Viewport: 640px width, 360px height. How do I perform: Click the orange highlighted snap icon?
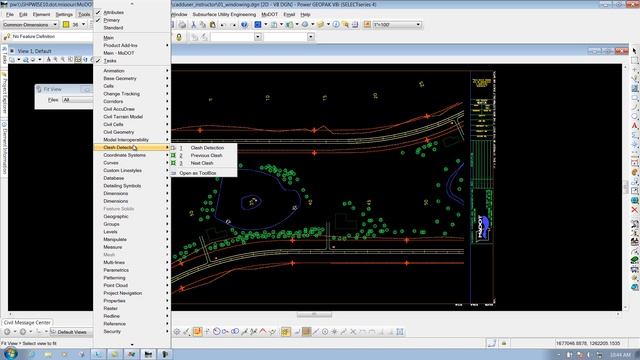click(x=198, y=331)
